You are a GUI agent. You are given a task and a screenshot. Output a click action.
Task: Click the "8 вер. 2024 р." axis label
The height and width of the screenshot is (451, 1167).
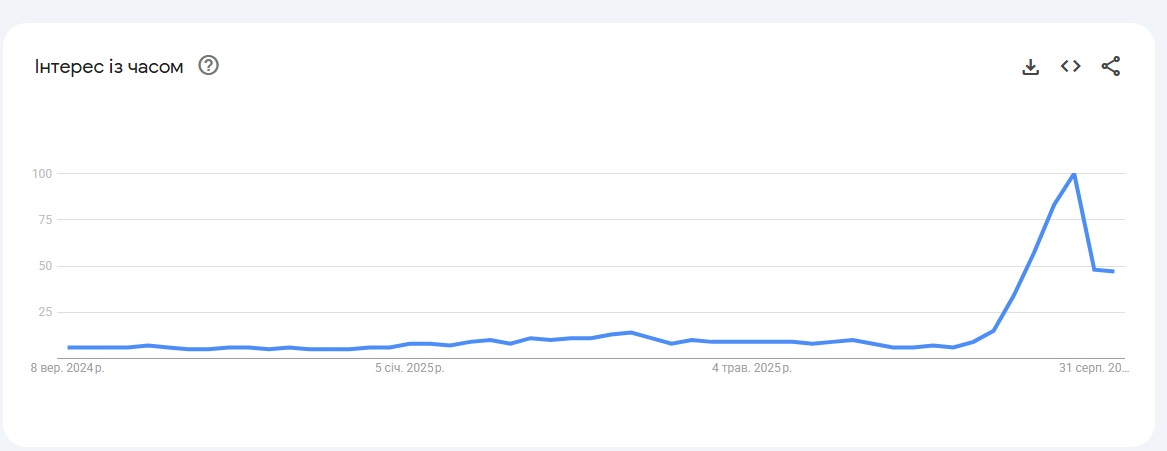68,369
